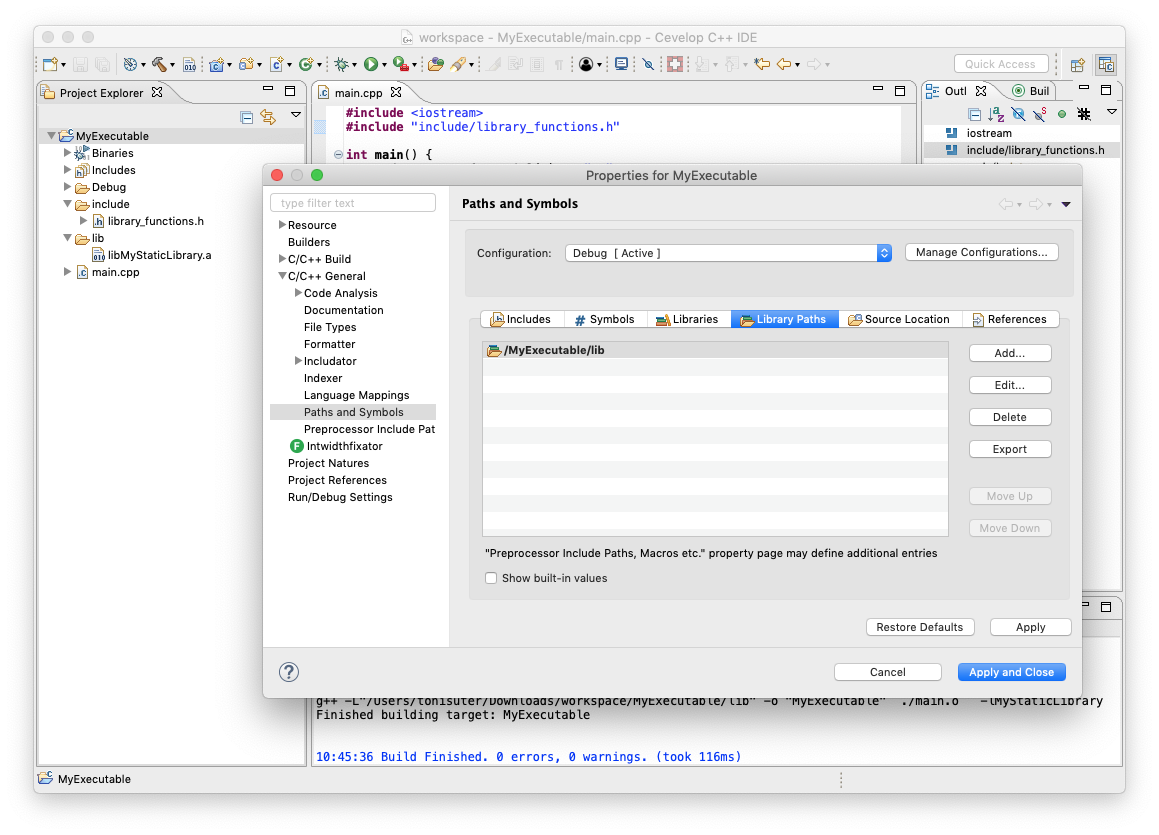1159x835 pixels.
Task: Click the Link with Editor icon in Project Explorer
Action: pos(268,117)
